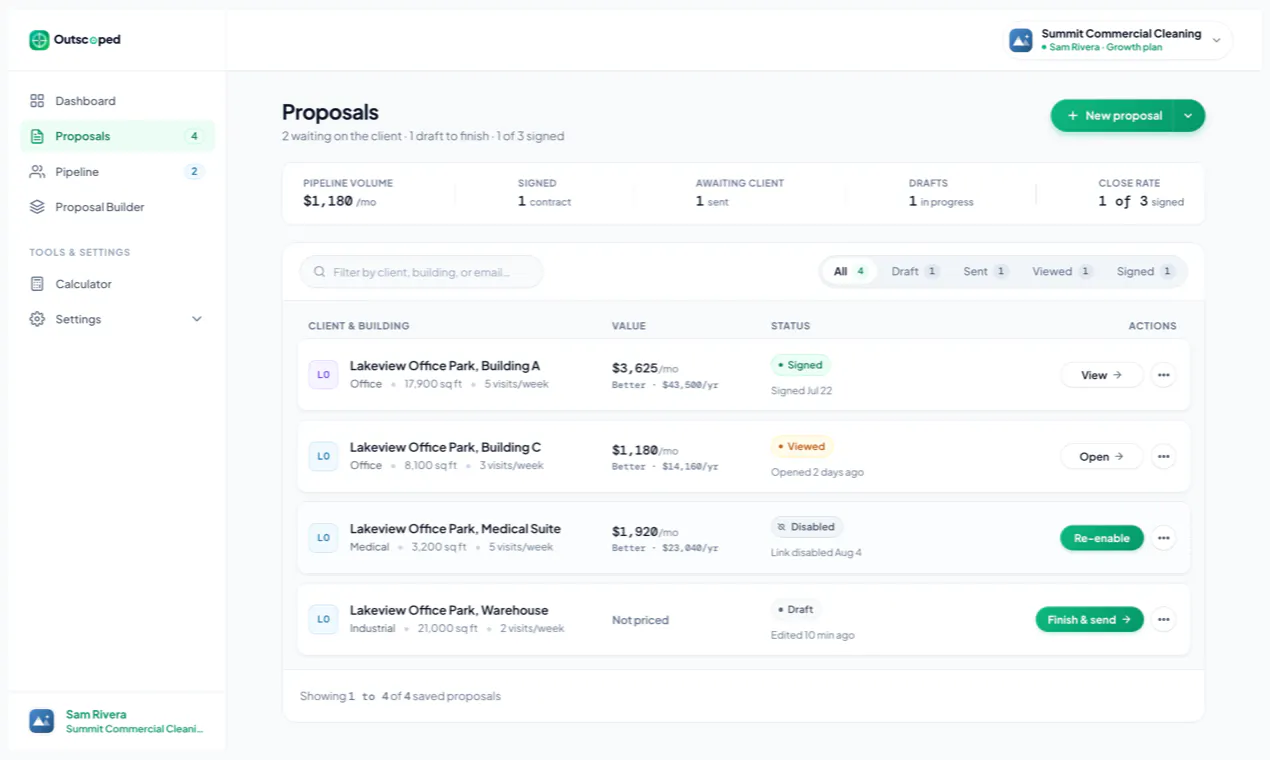1270x760 pixels.
Task: Click the Outscoped logo icon
Action: pos(39,40)
